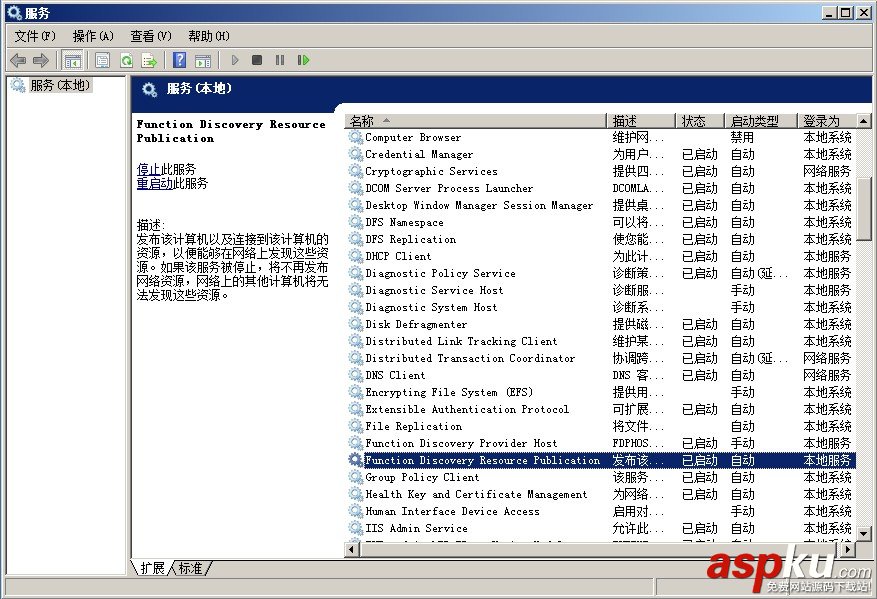Click the Export list toolbar icon

[149, 60]
